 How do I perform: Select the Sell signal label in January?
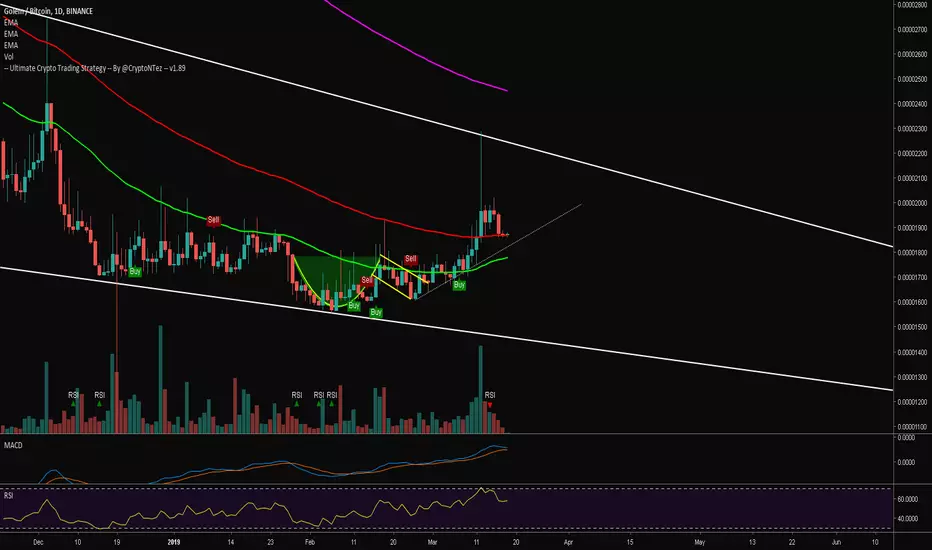coord(213,220)
